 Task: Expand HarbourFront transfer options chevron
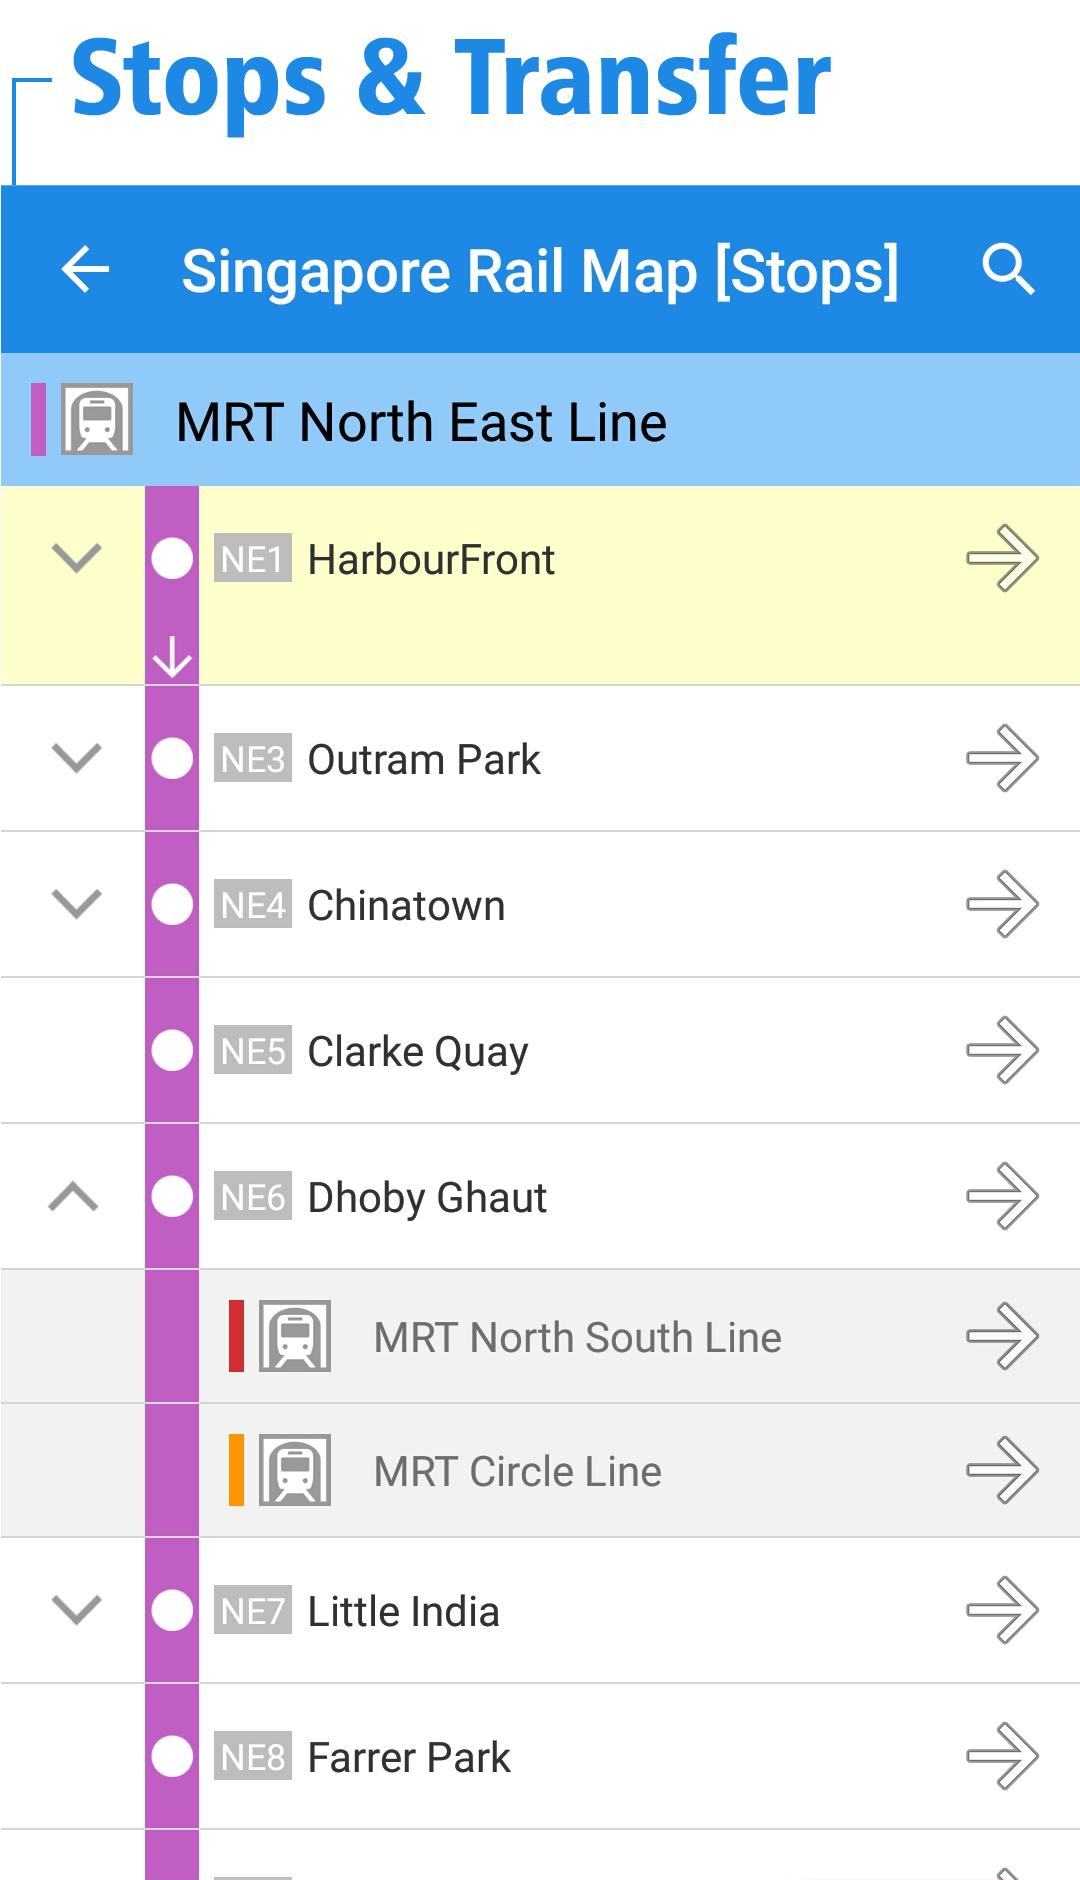point(76,558)
